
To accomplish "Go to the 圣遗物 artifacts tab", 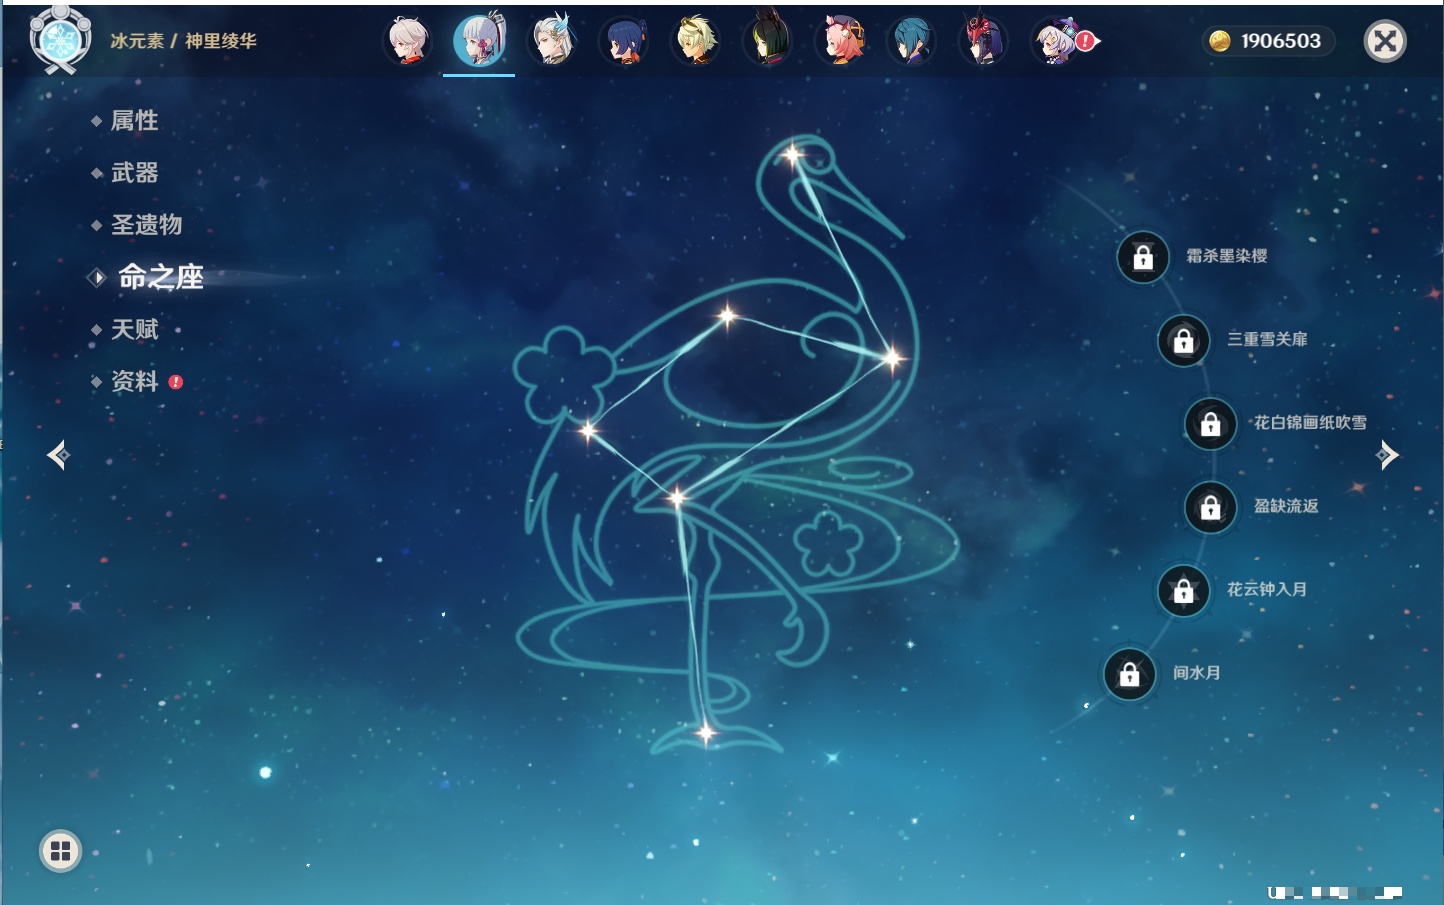I will point(146,225).
